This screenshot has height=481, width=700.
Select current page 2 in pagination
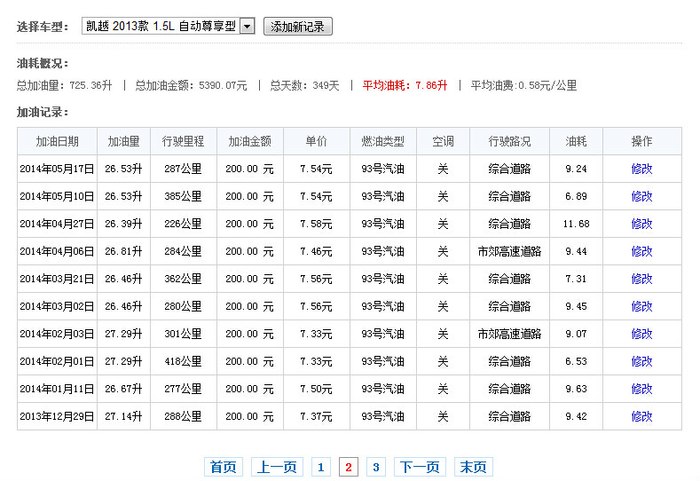pos(348,467)
